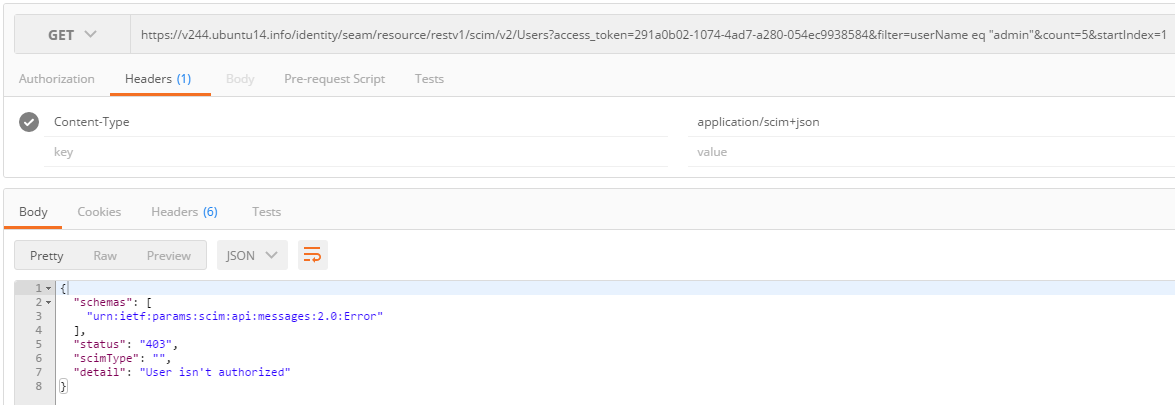
Task: Click the empty header key field
Action: (x=355, y=152)
